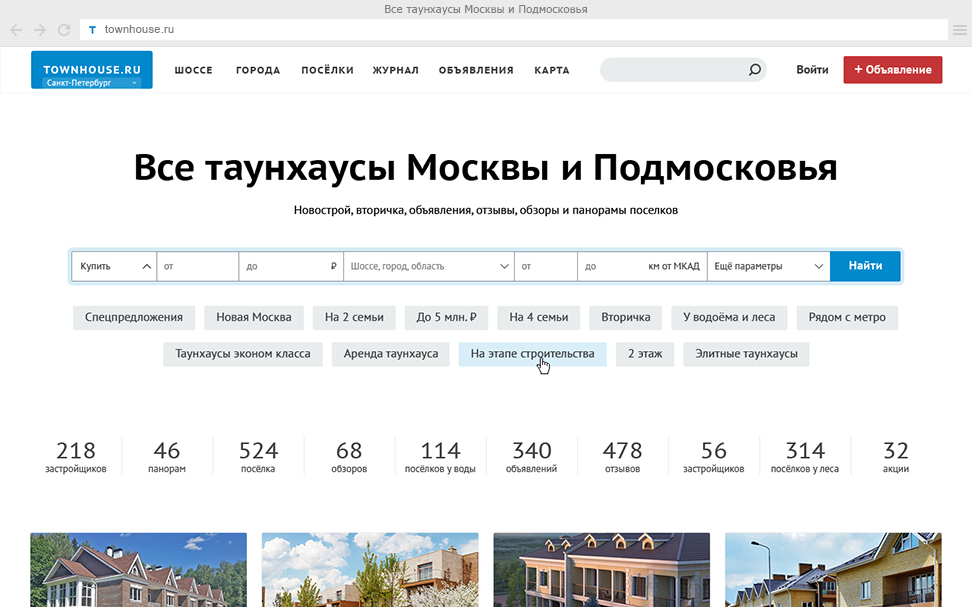The width and height of the screenshot is (972, 607).
Task: Go back with browser back arrow
Action: point(16,30)
